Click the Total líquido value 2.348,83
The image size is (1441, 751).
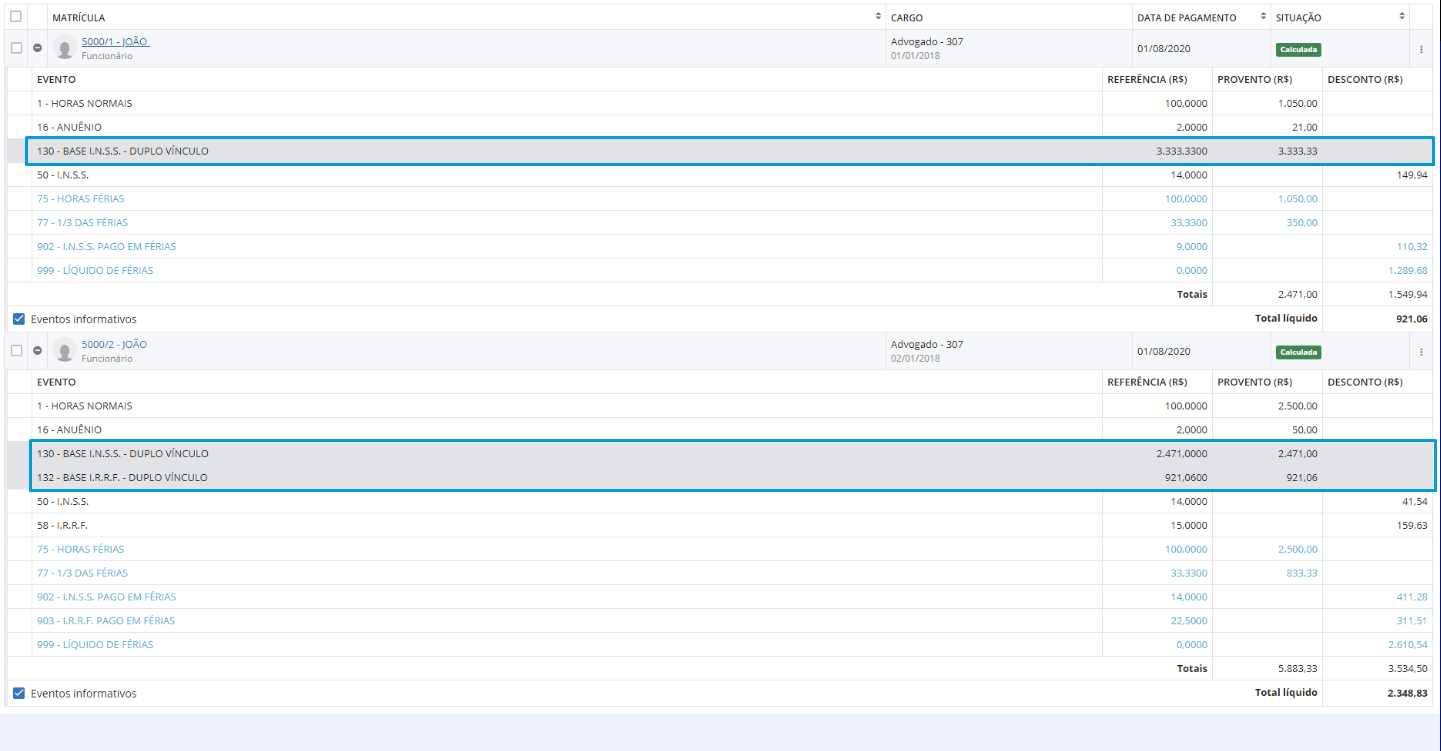[x=1407, y=693]
